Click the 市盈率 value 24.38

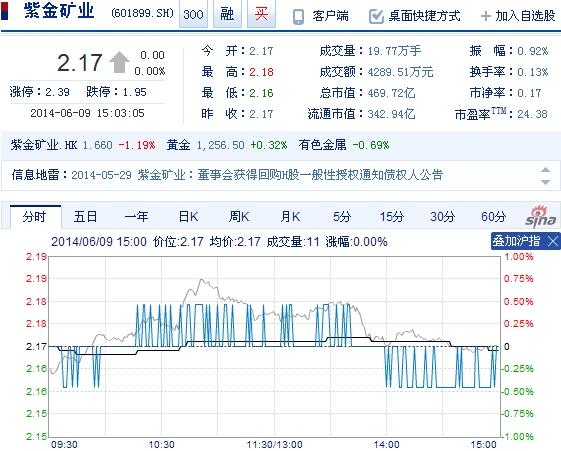coord(532,114)
